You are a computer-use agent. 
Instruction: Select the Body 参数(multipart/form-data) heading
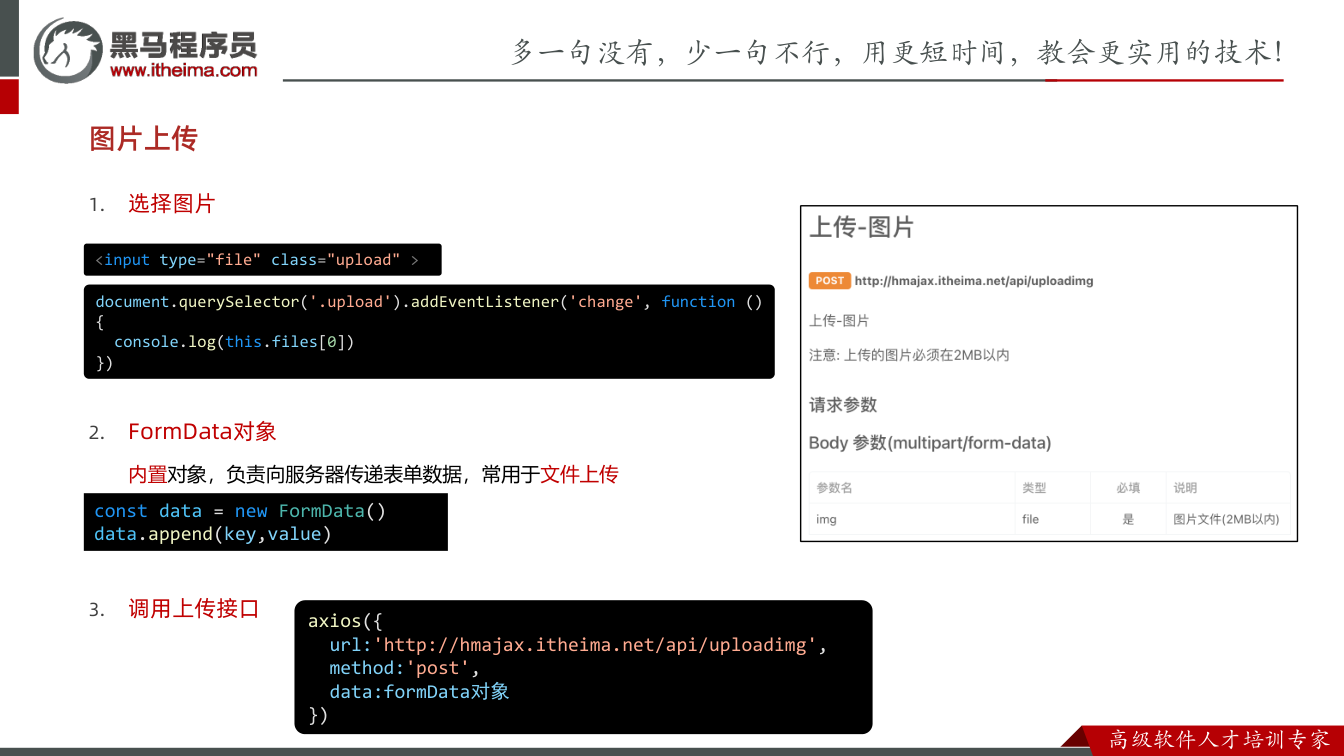(x=930, y=443)
